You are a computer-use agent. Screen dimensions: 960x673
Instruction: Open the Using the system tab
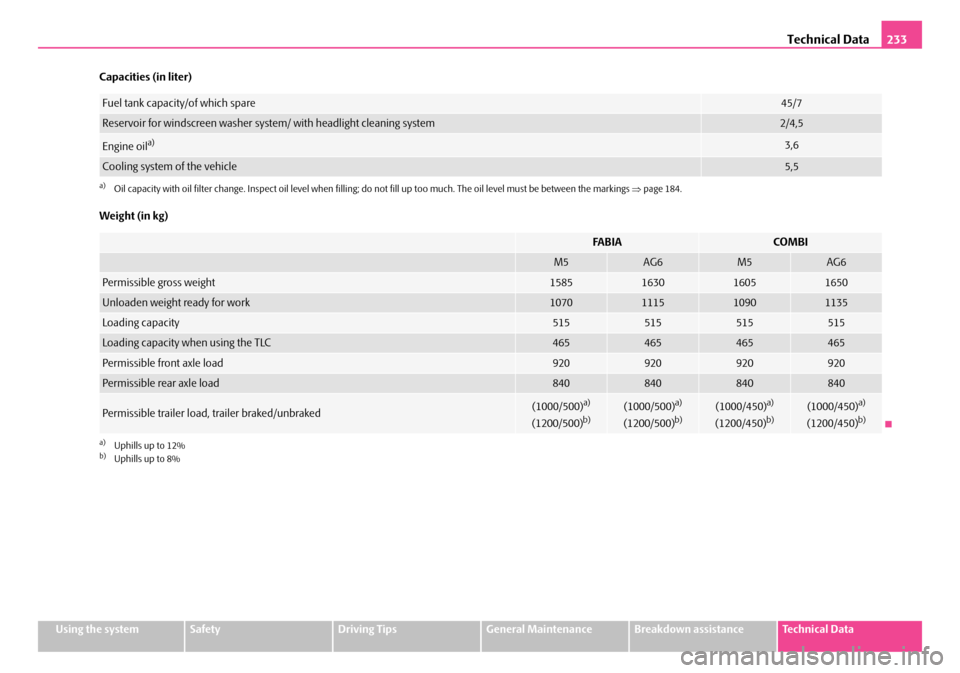point(110,629)
